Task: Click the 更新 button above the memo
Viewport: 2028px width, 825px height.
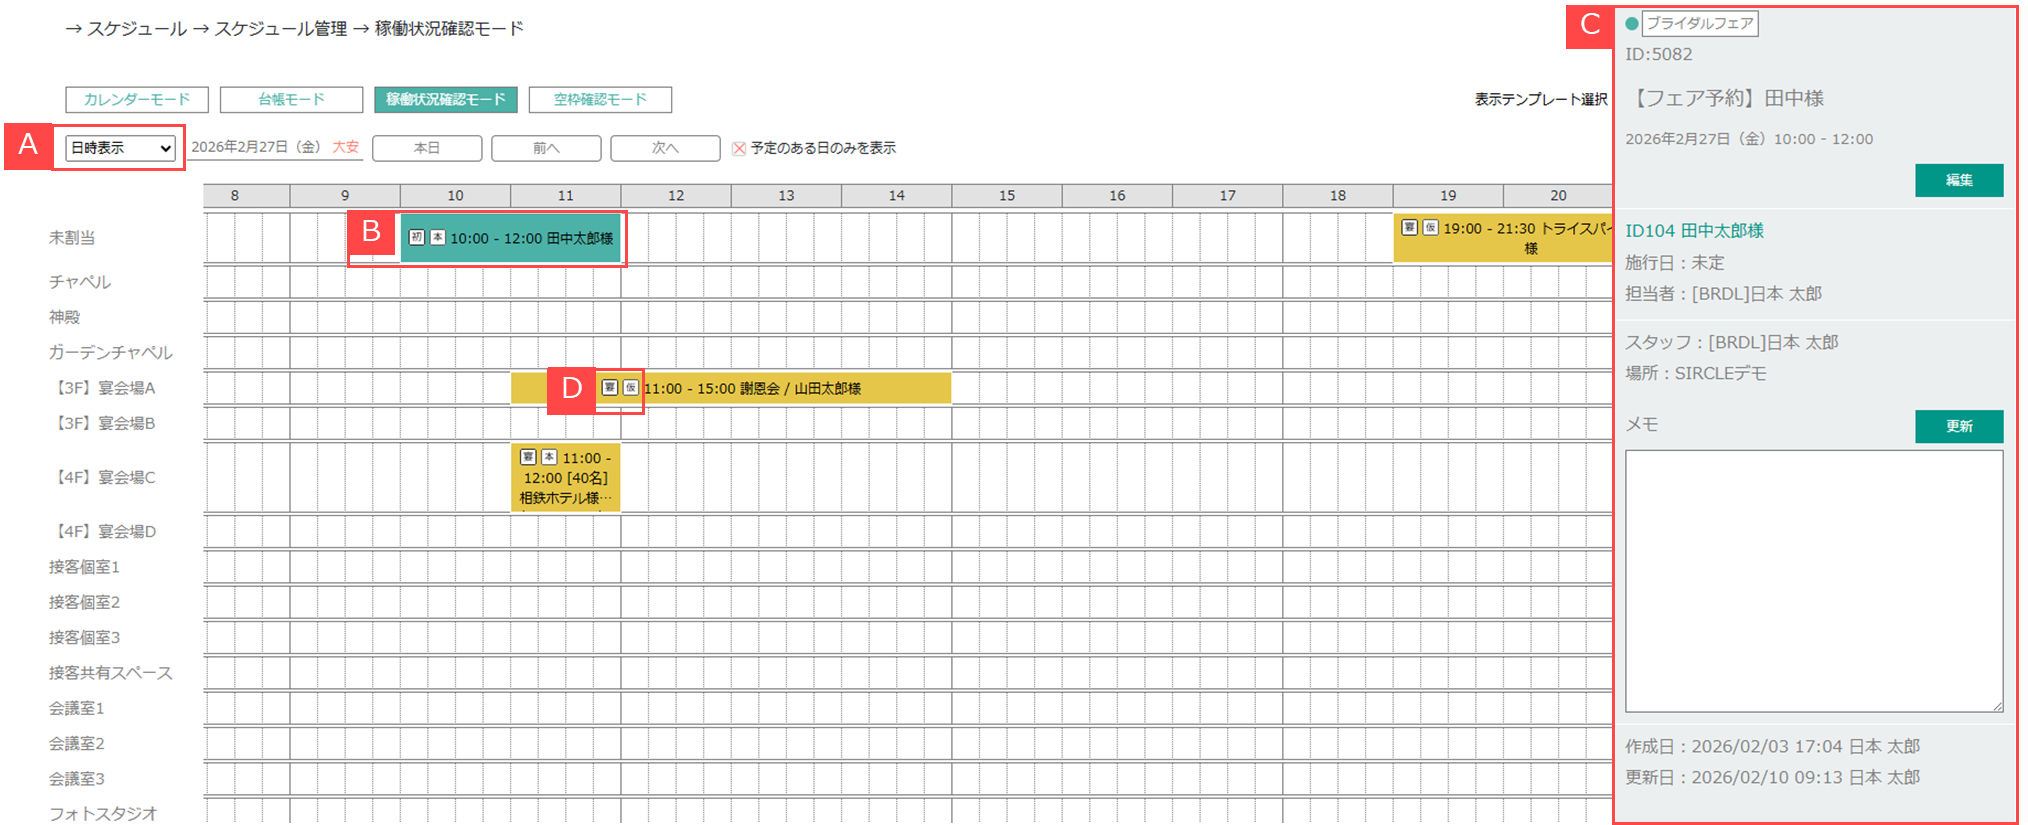Action: 1958,426
